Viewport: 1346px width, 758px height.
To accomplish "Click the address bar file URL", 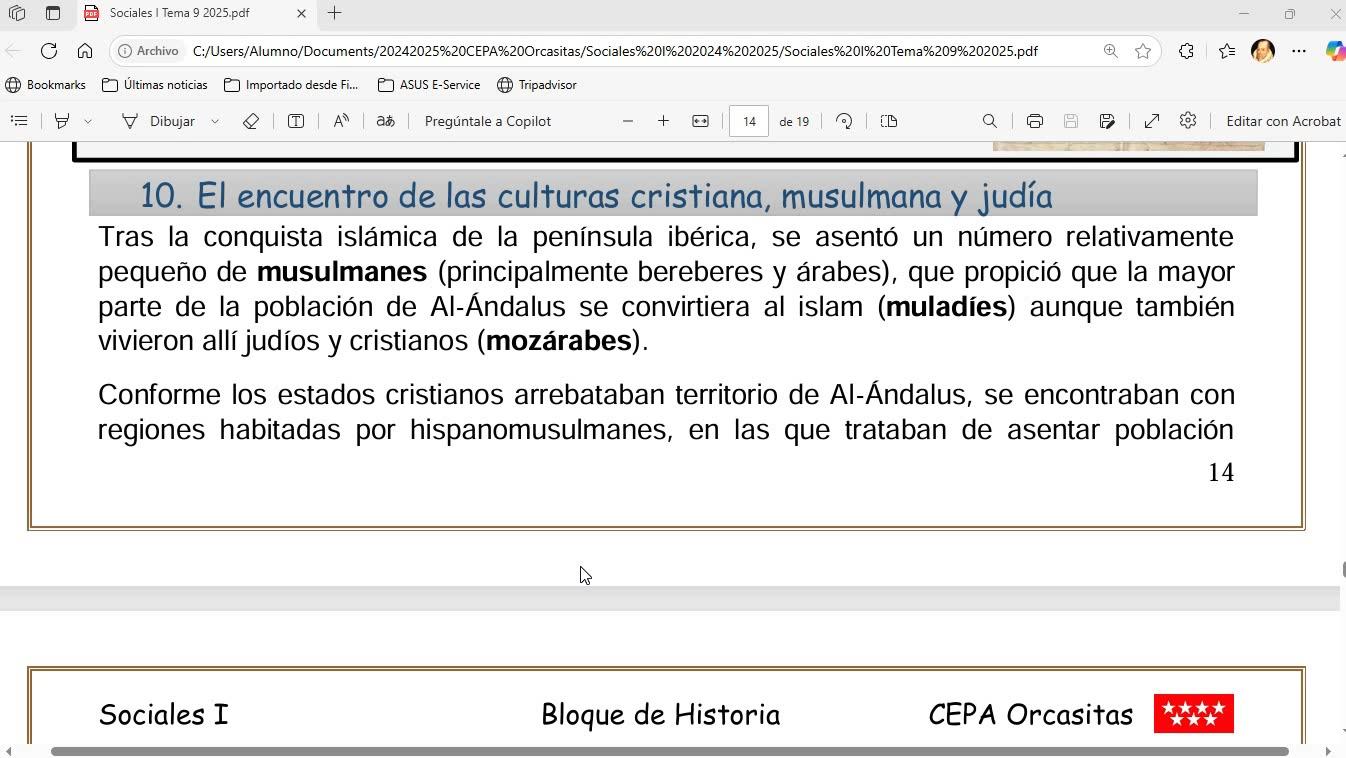I will pos(615,51).
